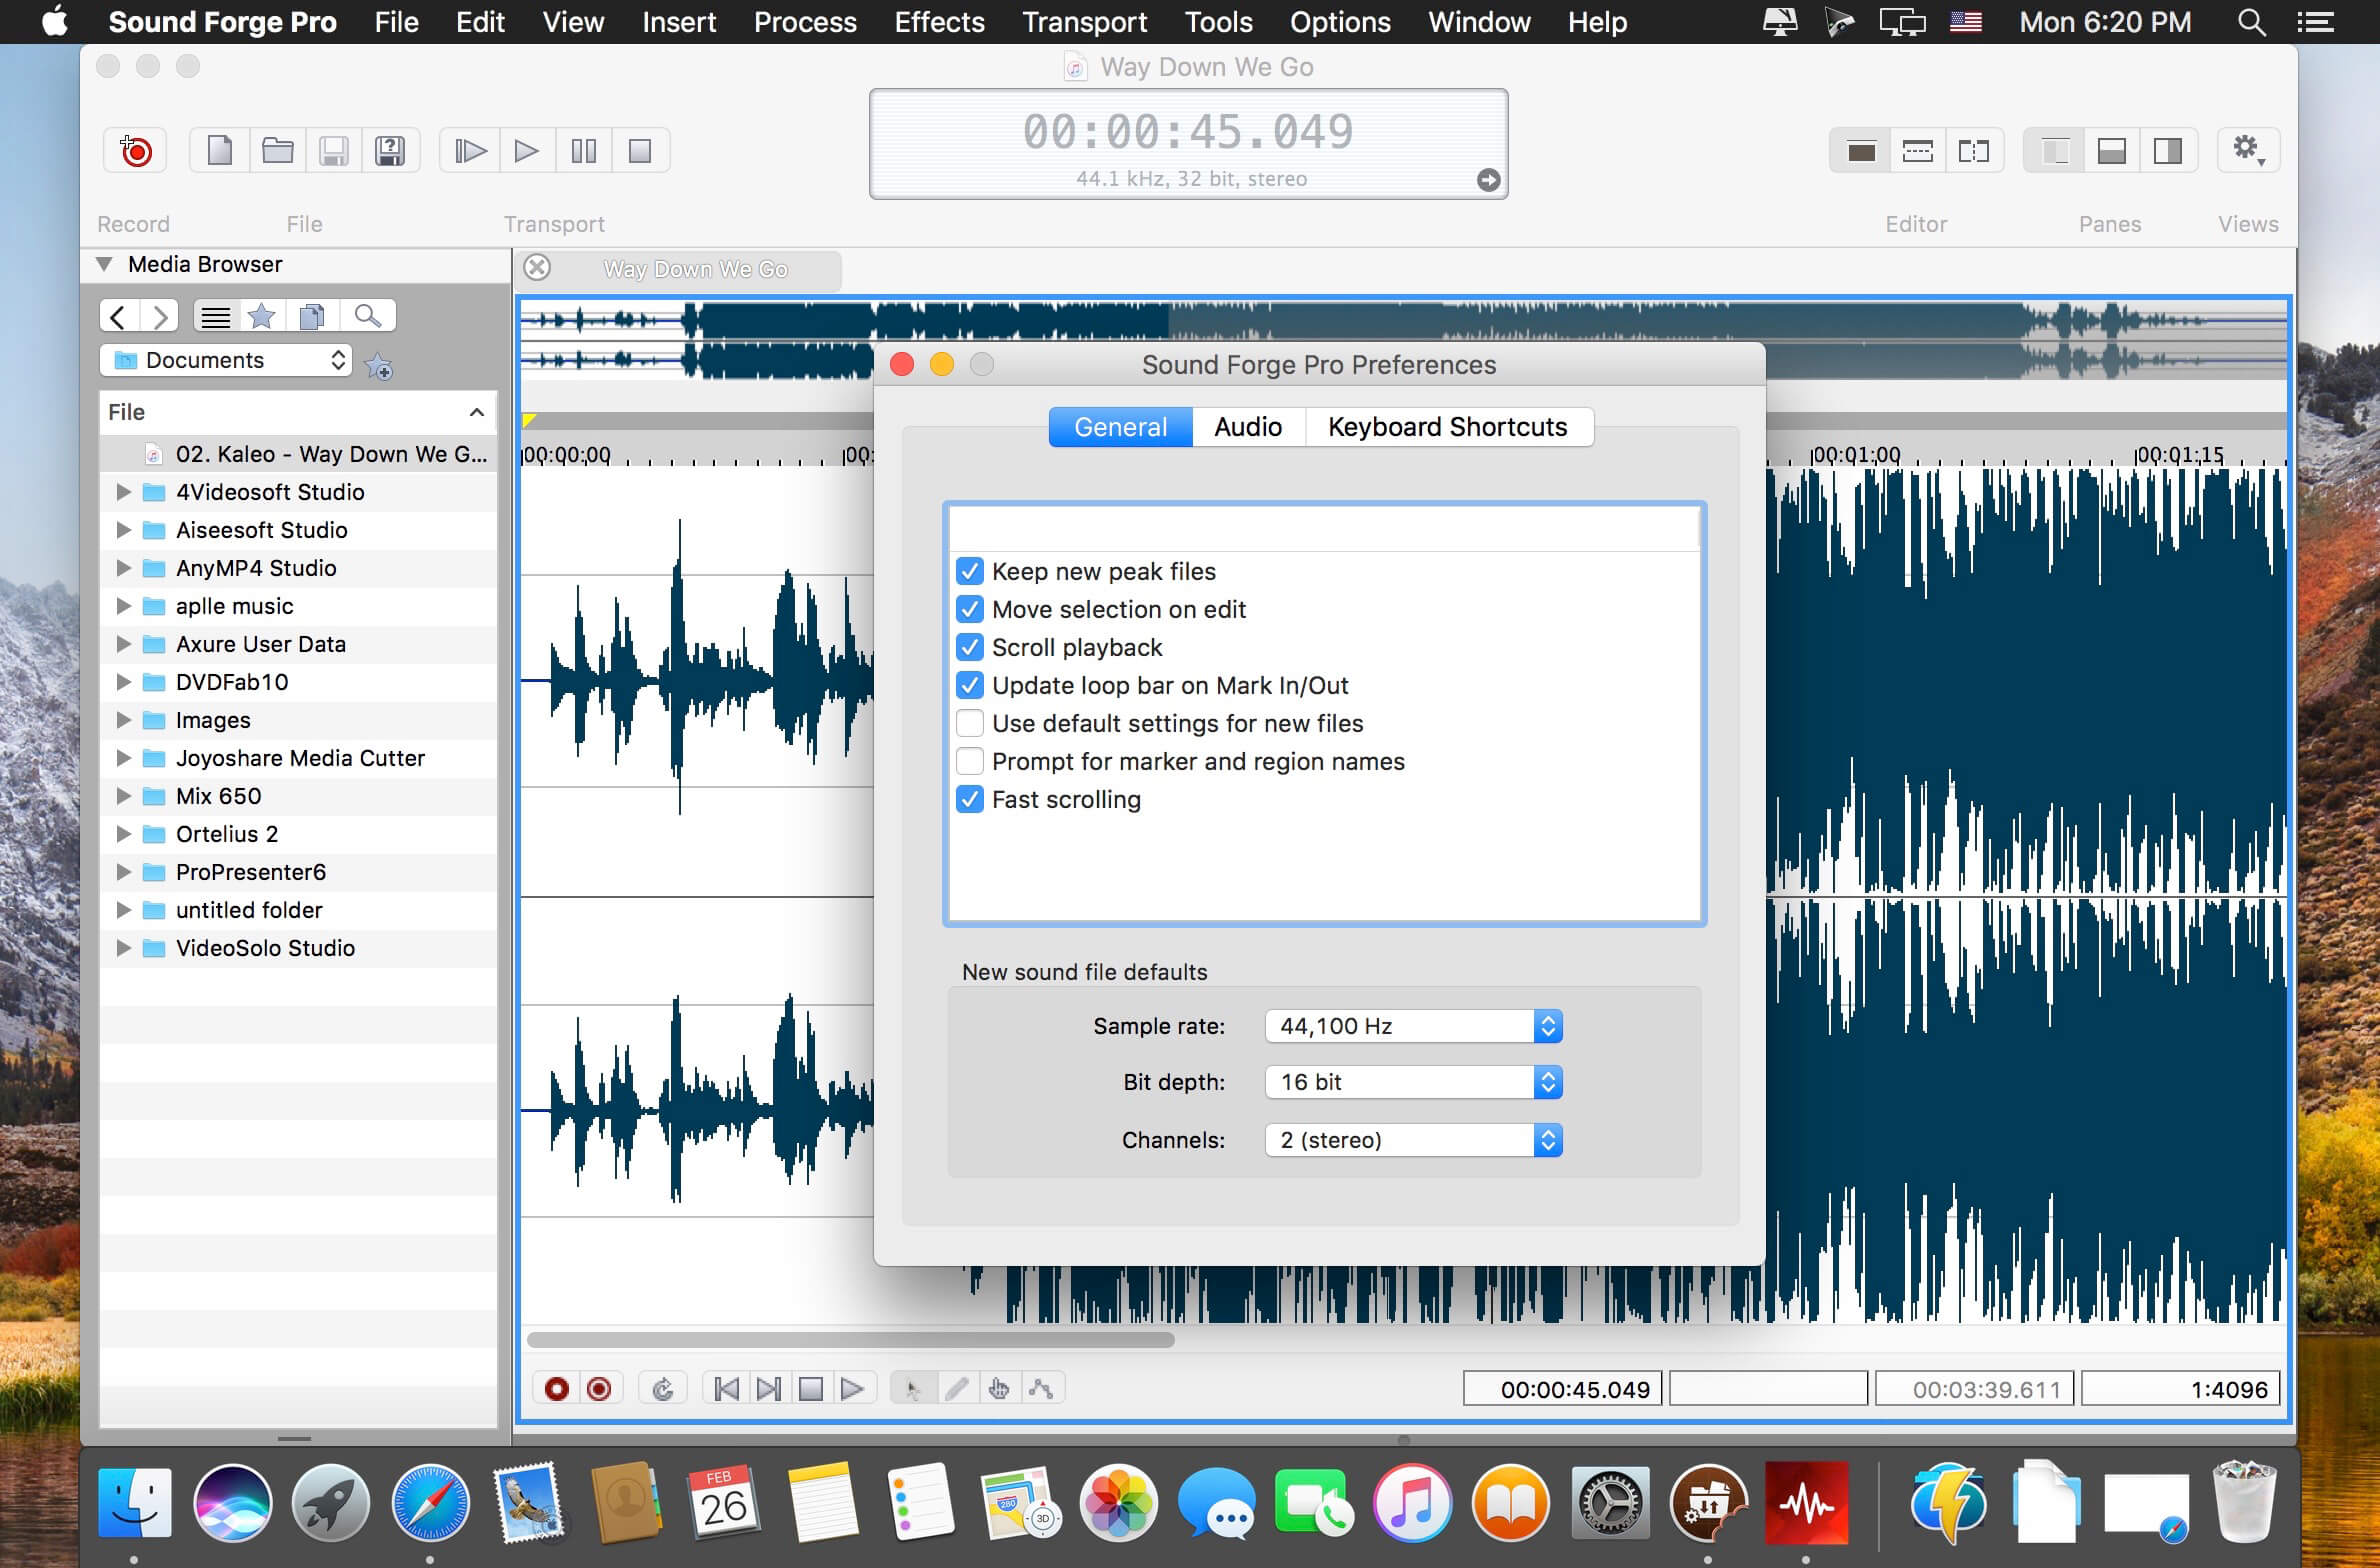This screenshot has height=1568, width=2380.
Task: Toggle Update loop bar on Mark In/Out
Action: pos(969,685)
